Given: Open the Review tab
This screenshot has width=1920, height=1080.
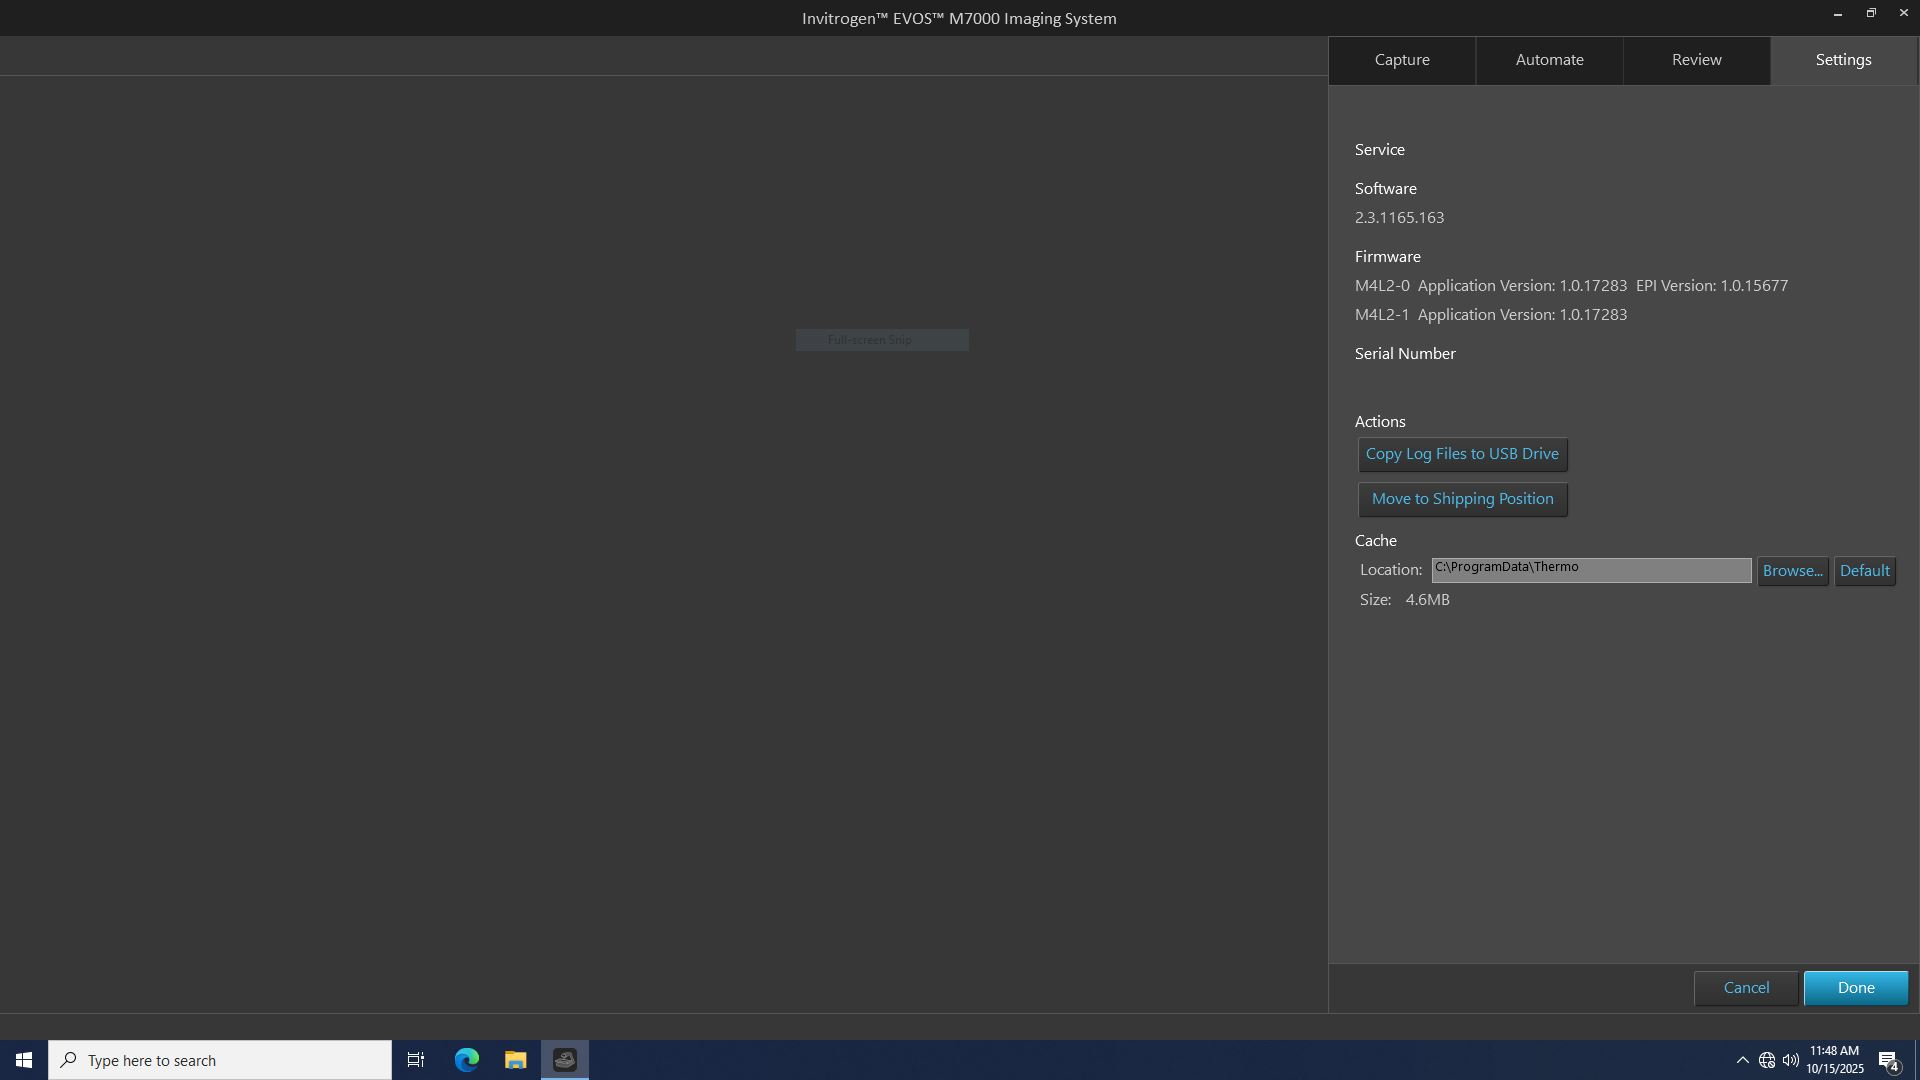Looking at the screenshot, I should pyautogui.click(x=1696, y=60).
